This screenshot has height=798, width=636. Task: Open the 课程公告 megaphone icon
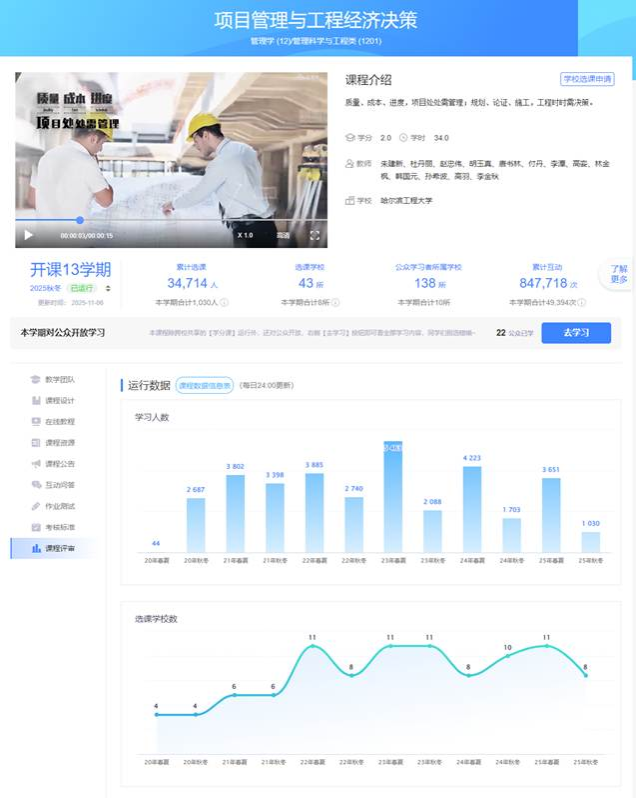pos(36,464)
